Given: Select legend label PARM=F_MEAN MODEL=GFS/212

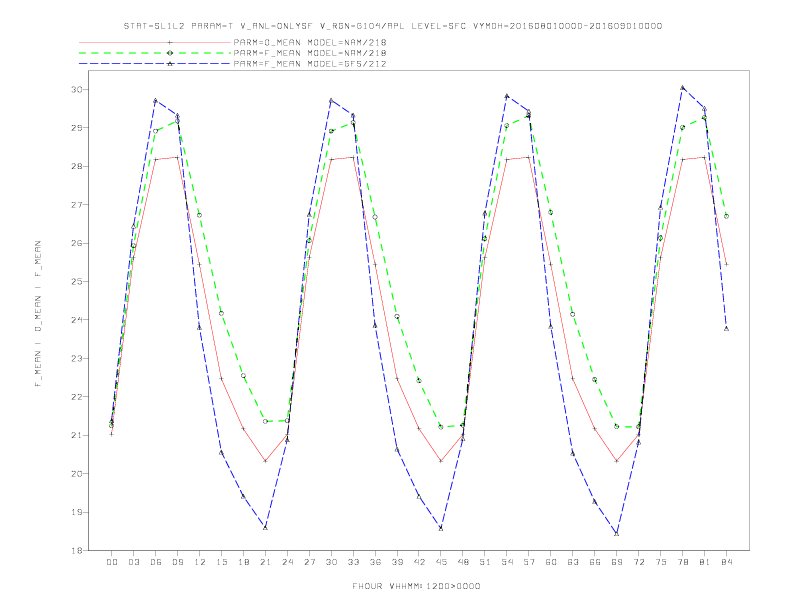Looking at the screenshot, I should click(310, 64).
